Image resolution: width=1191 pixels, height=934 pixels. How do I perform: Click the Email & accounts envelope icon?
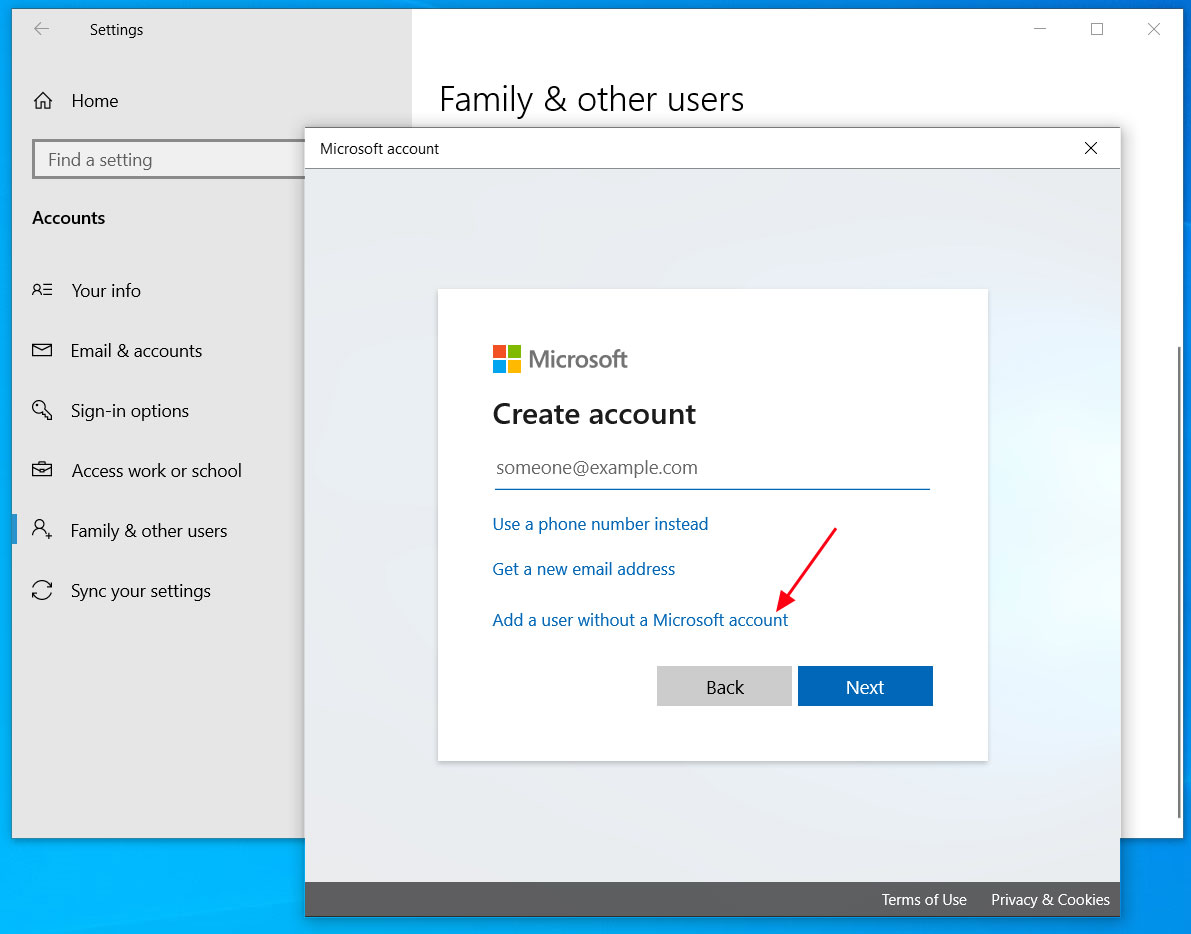[42, 350]
